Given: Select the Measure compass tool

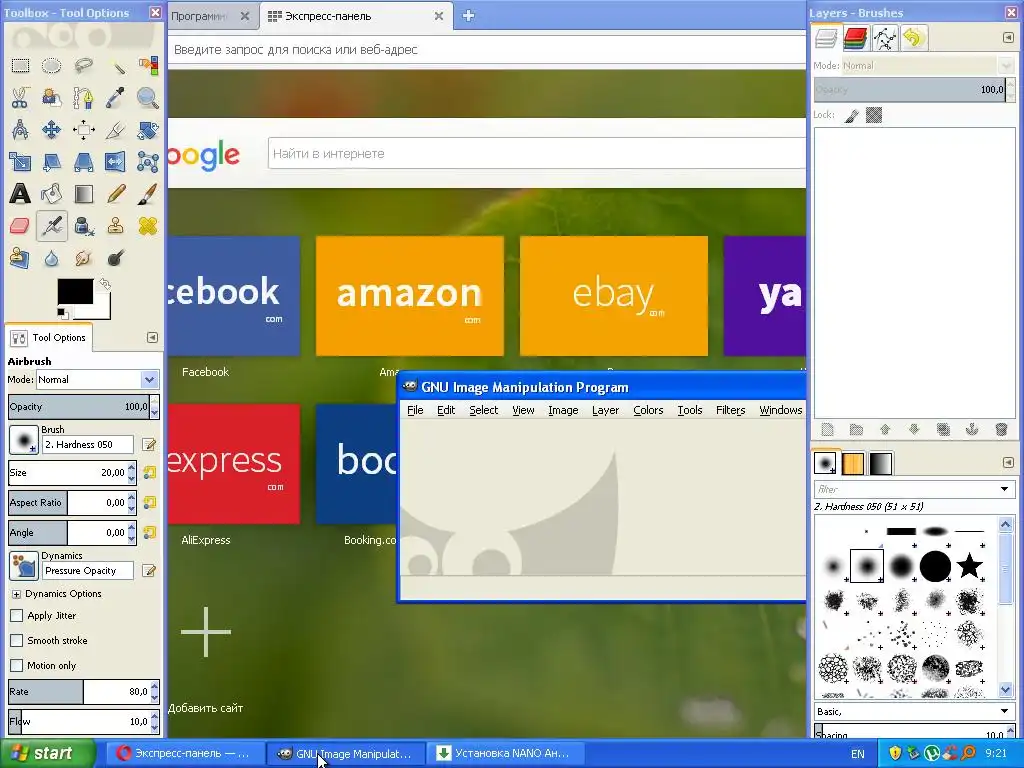Looking at the screenshot, I should (x=20, y=129).
